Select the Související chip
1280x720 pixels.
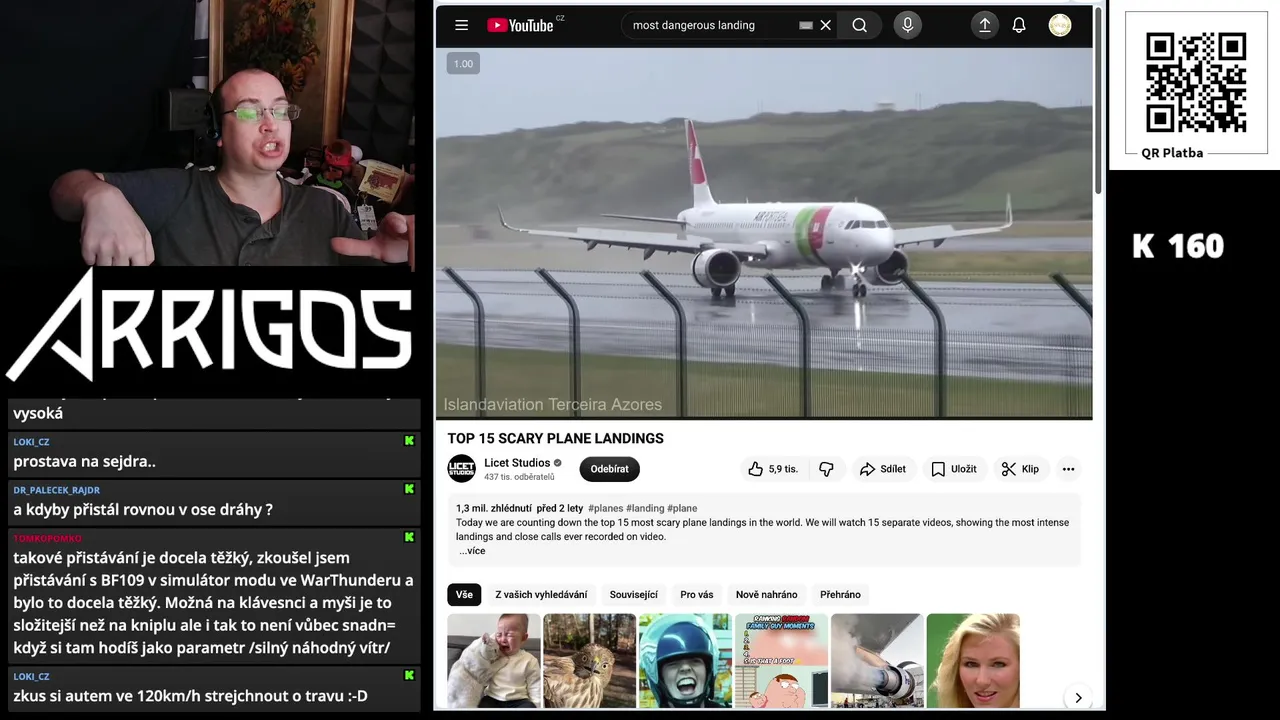coord(633,594)
